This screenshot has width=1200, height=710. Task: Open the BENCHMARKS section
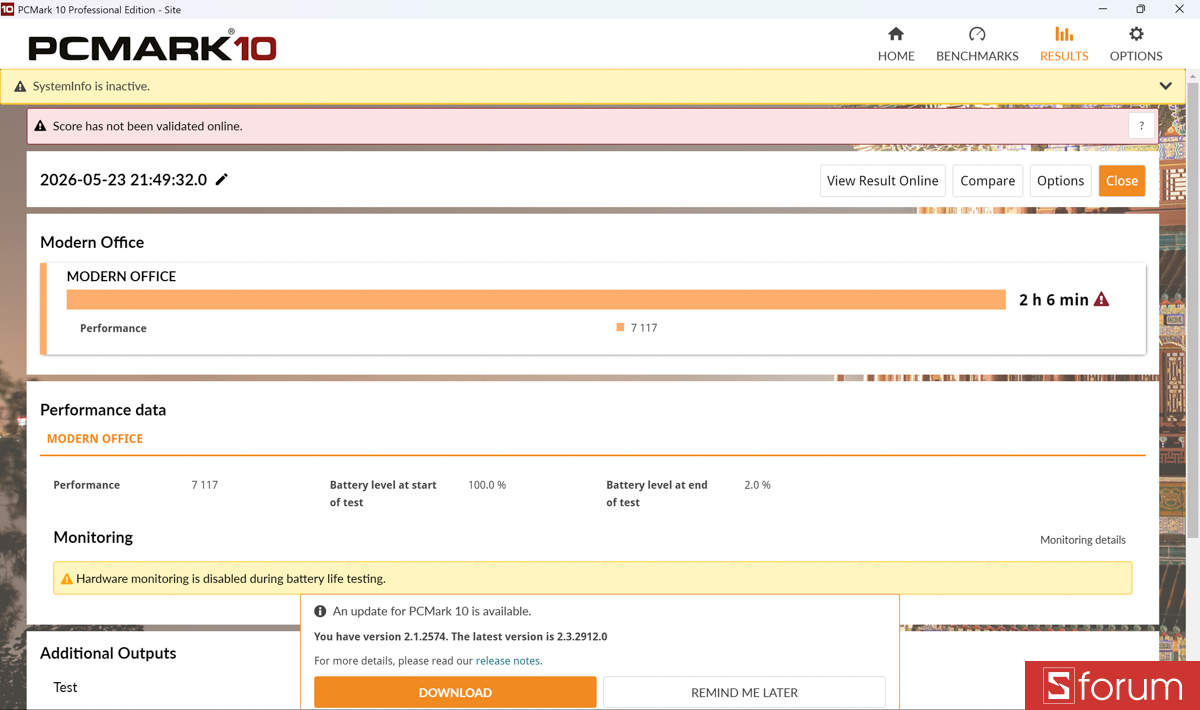tap(977, 44)
